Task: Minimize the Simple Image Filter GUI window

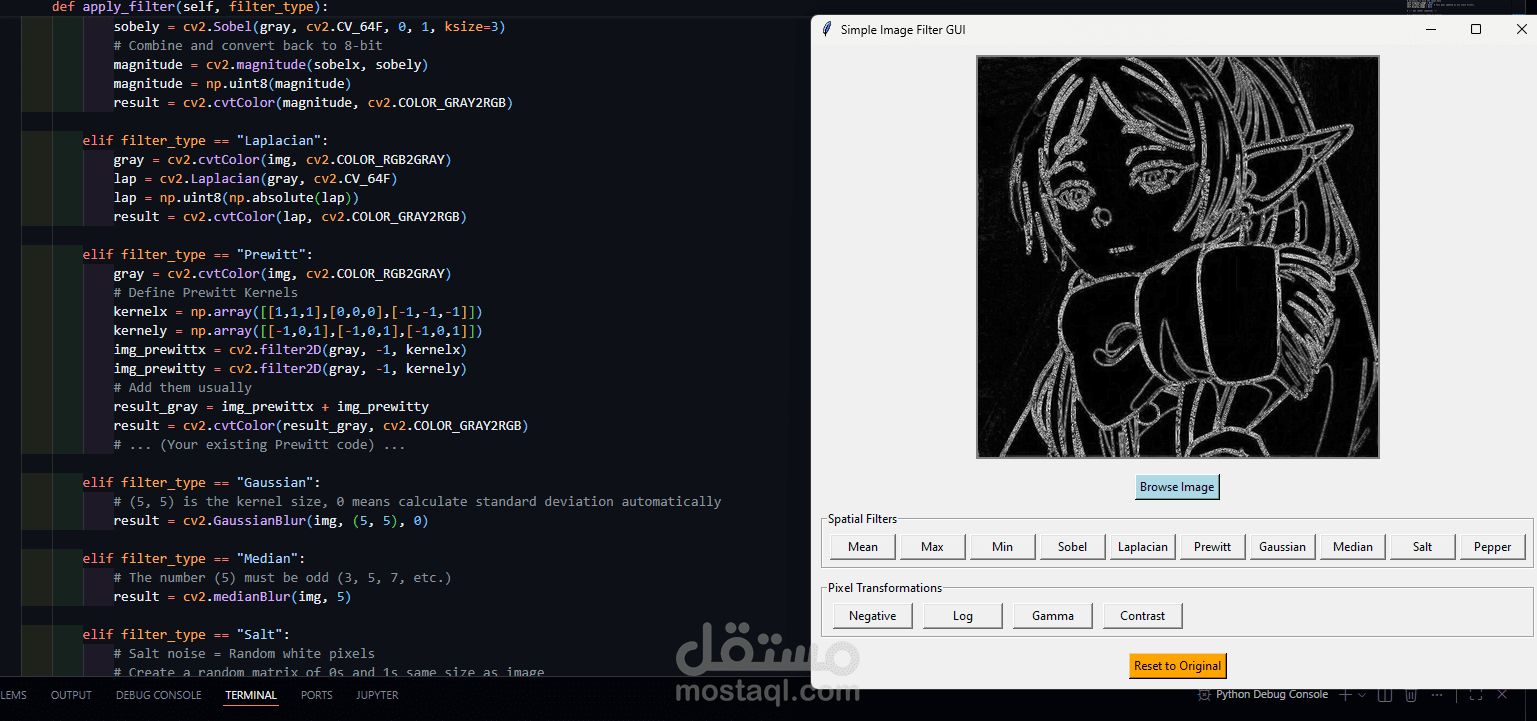Action: 1430,29
